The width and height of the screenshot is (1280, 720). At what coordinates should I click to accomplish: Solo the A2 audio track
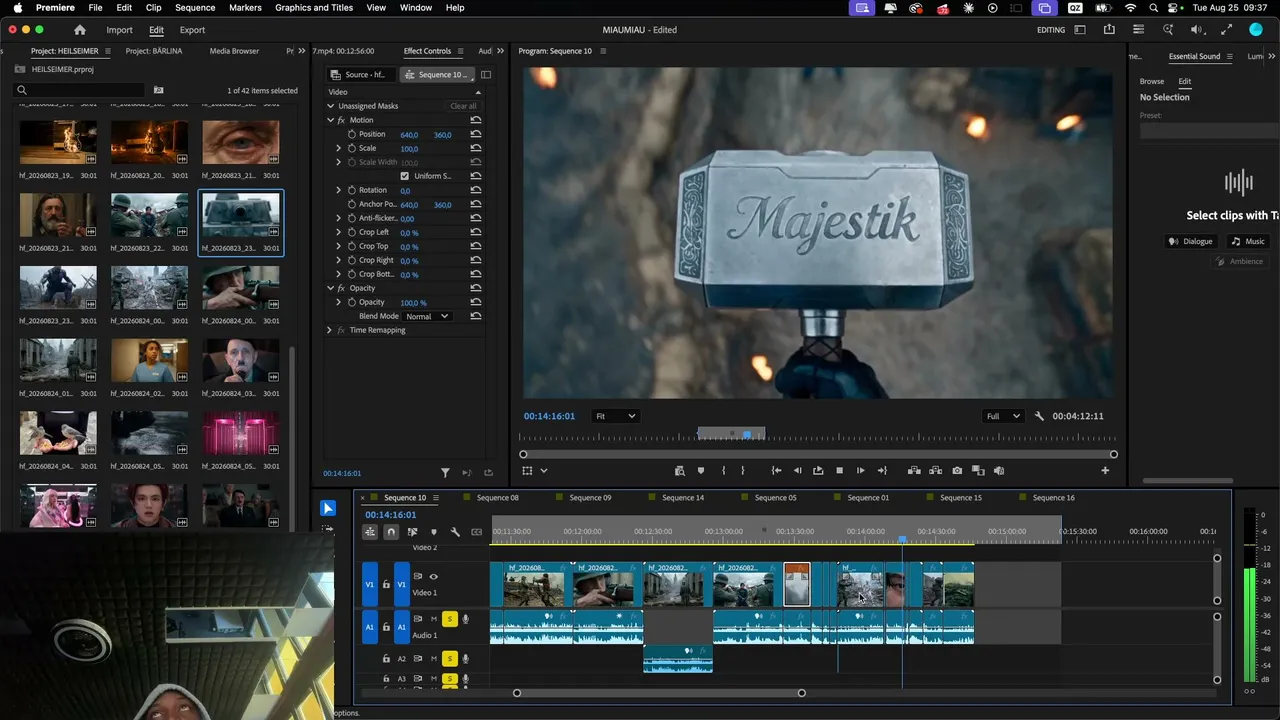pyautogui.click(x=450, y=658)
